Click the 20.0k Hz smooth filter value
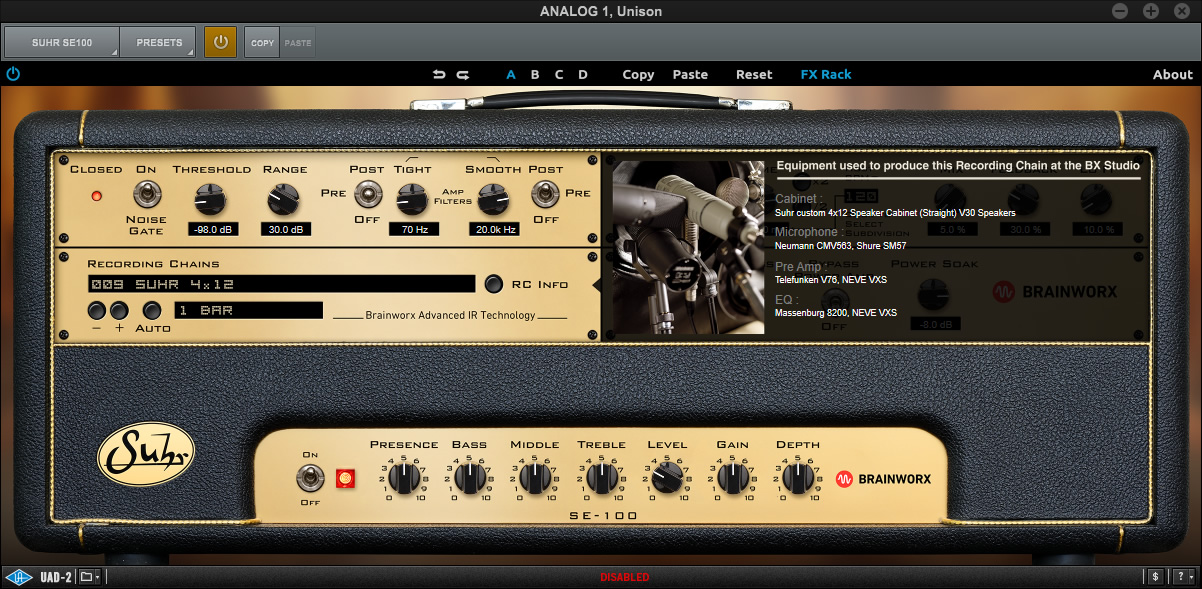Viewport: 1202px width, 589px height. [x=494, y=229]
